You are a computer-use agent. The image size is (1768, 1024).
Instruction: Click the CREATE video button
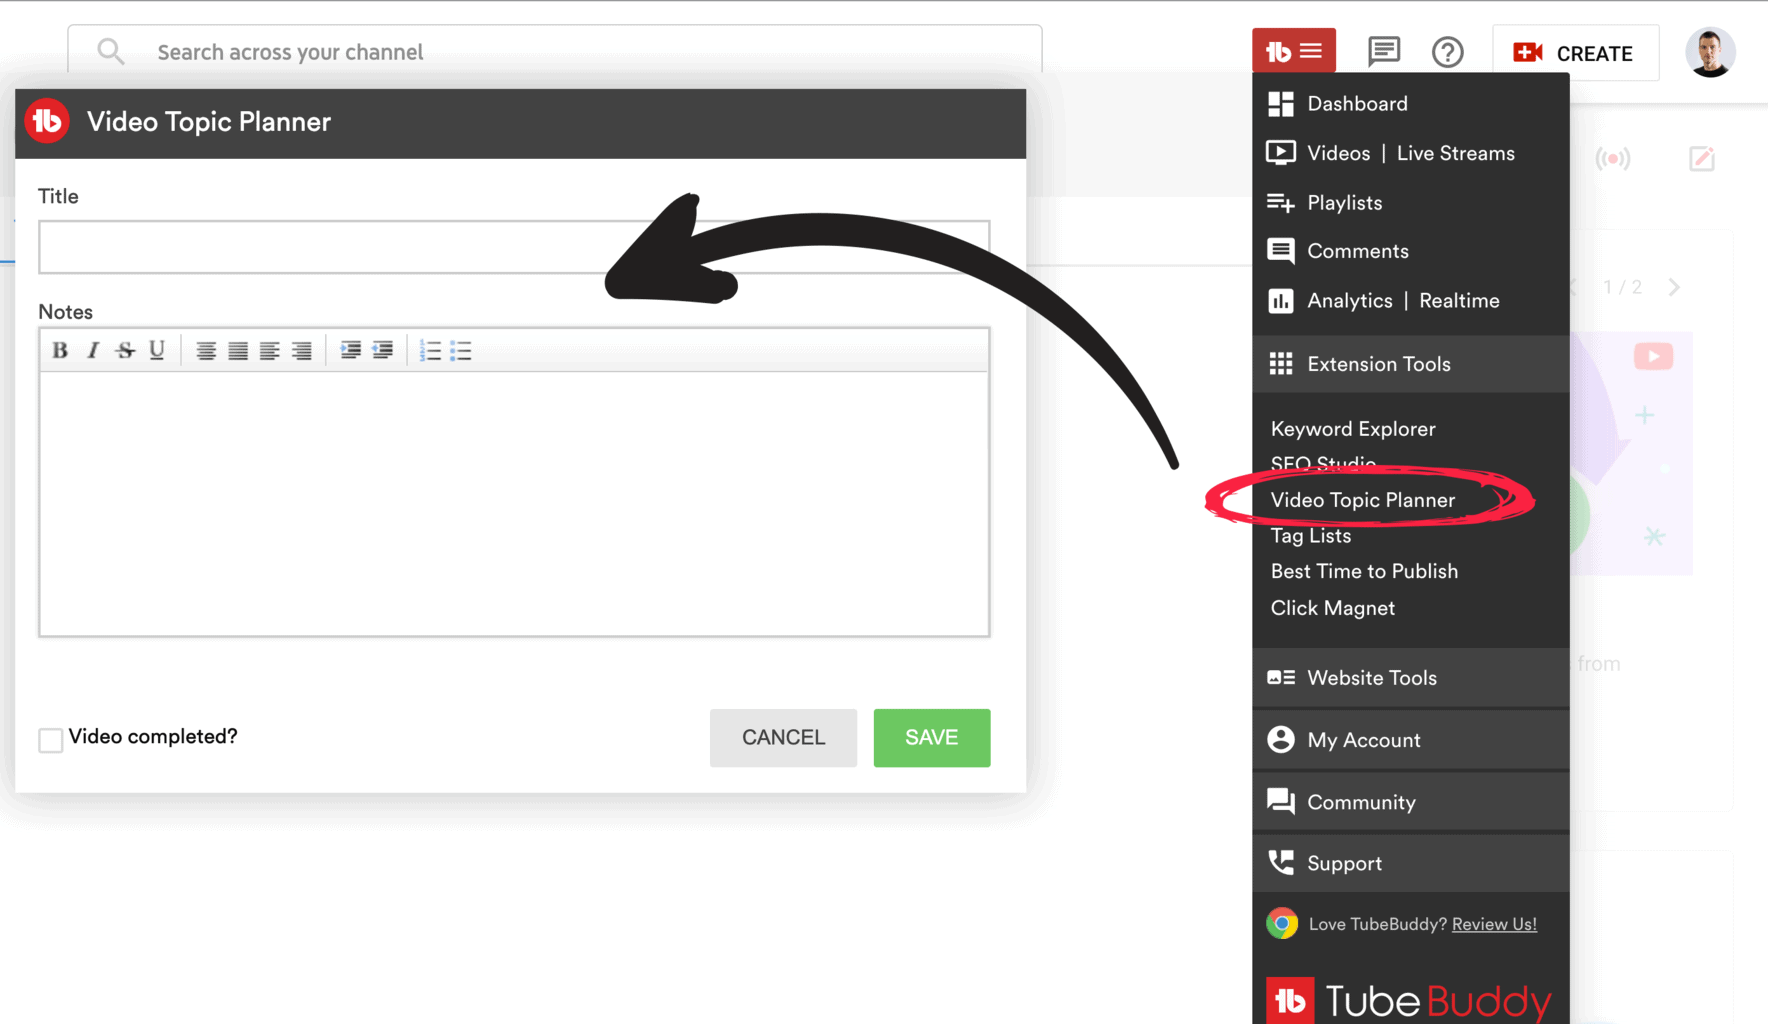1575,53
